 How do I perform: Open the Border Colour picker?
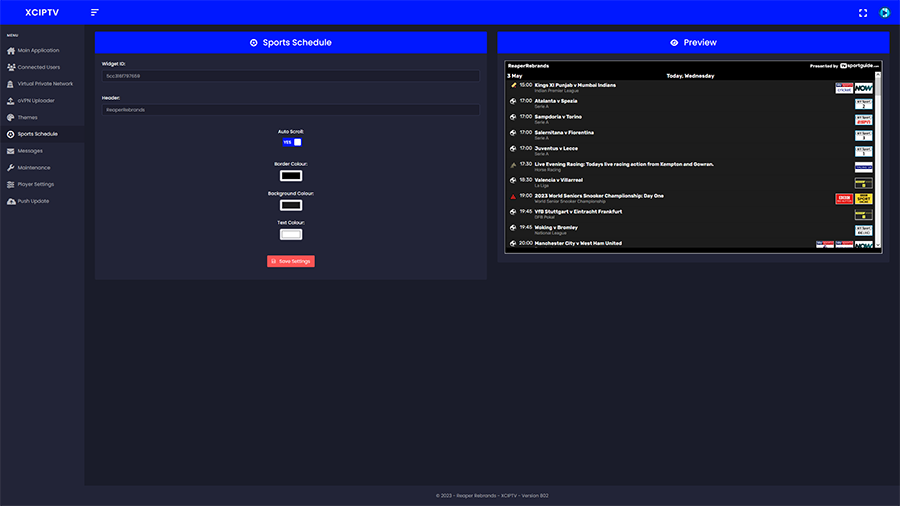291,176
